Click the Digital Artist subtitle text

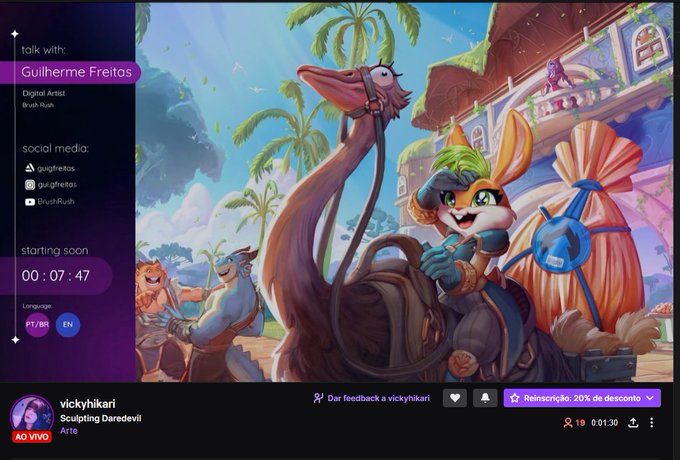pyautogui.click(x=44, y=93)
